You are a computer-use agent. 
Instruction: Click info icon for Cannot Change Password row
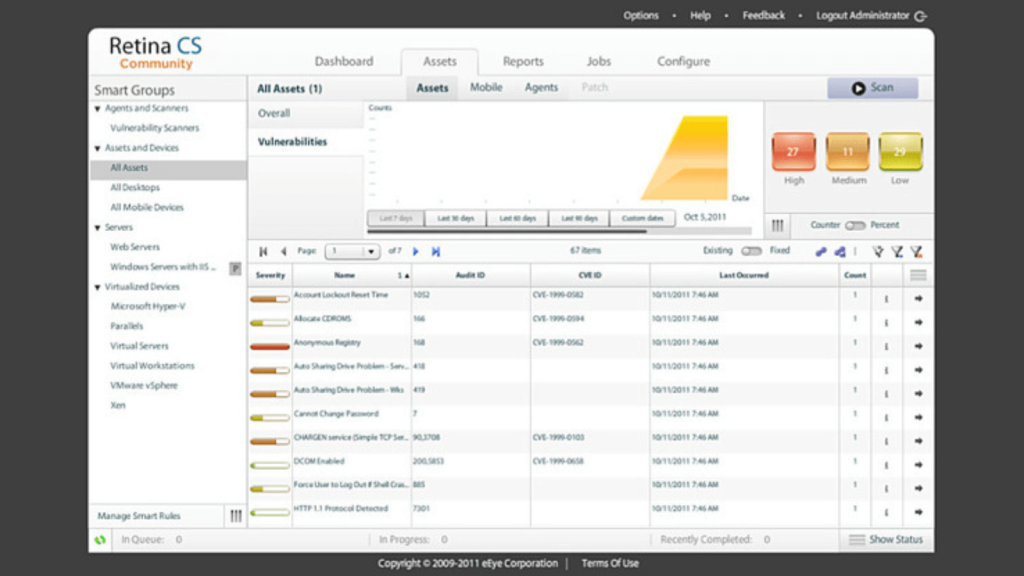click(886, 418)
